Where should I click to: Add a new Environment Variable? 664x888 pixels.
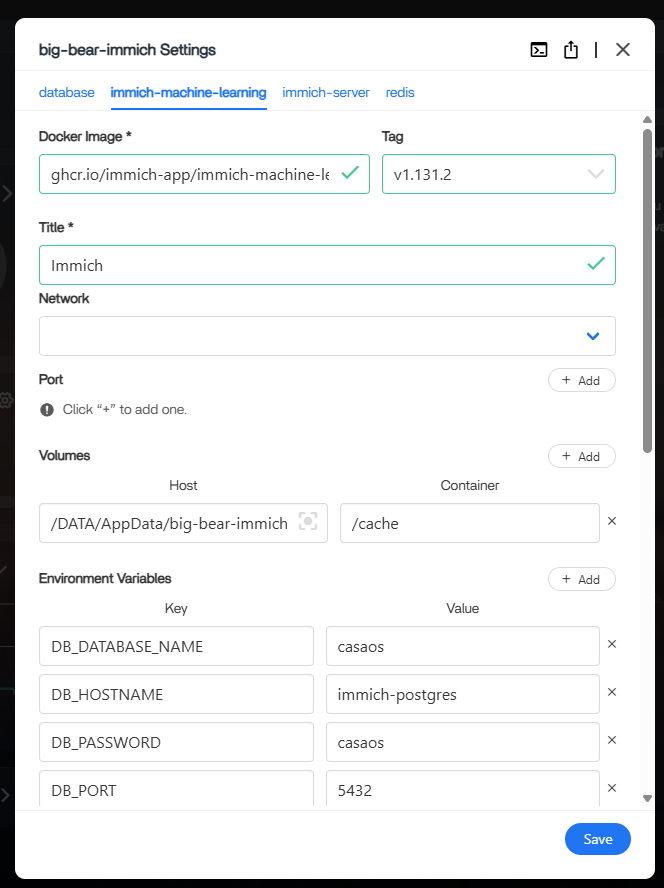(581, 579)
